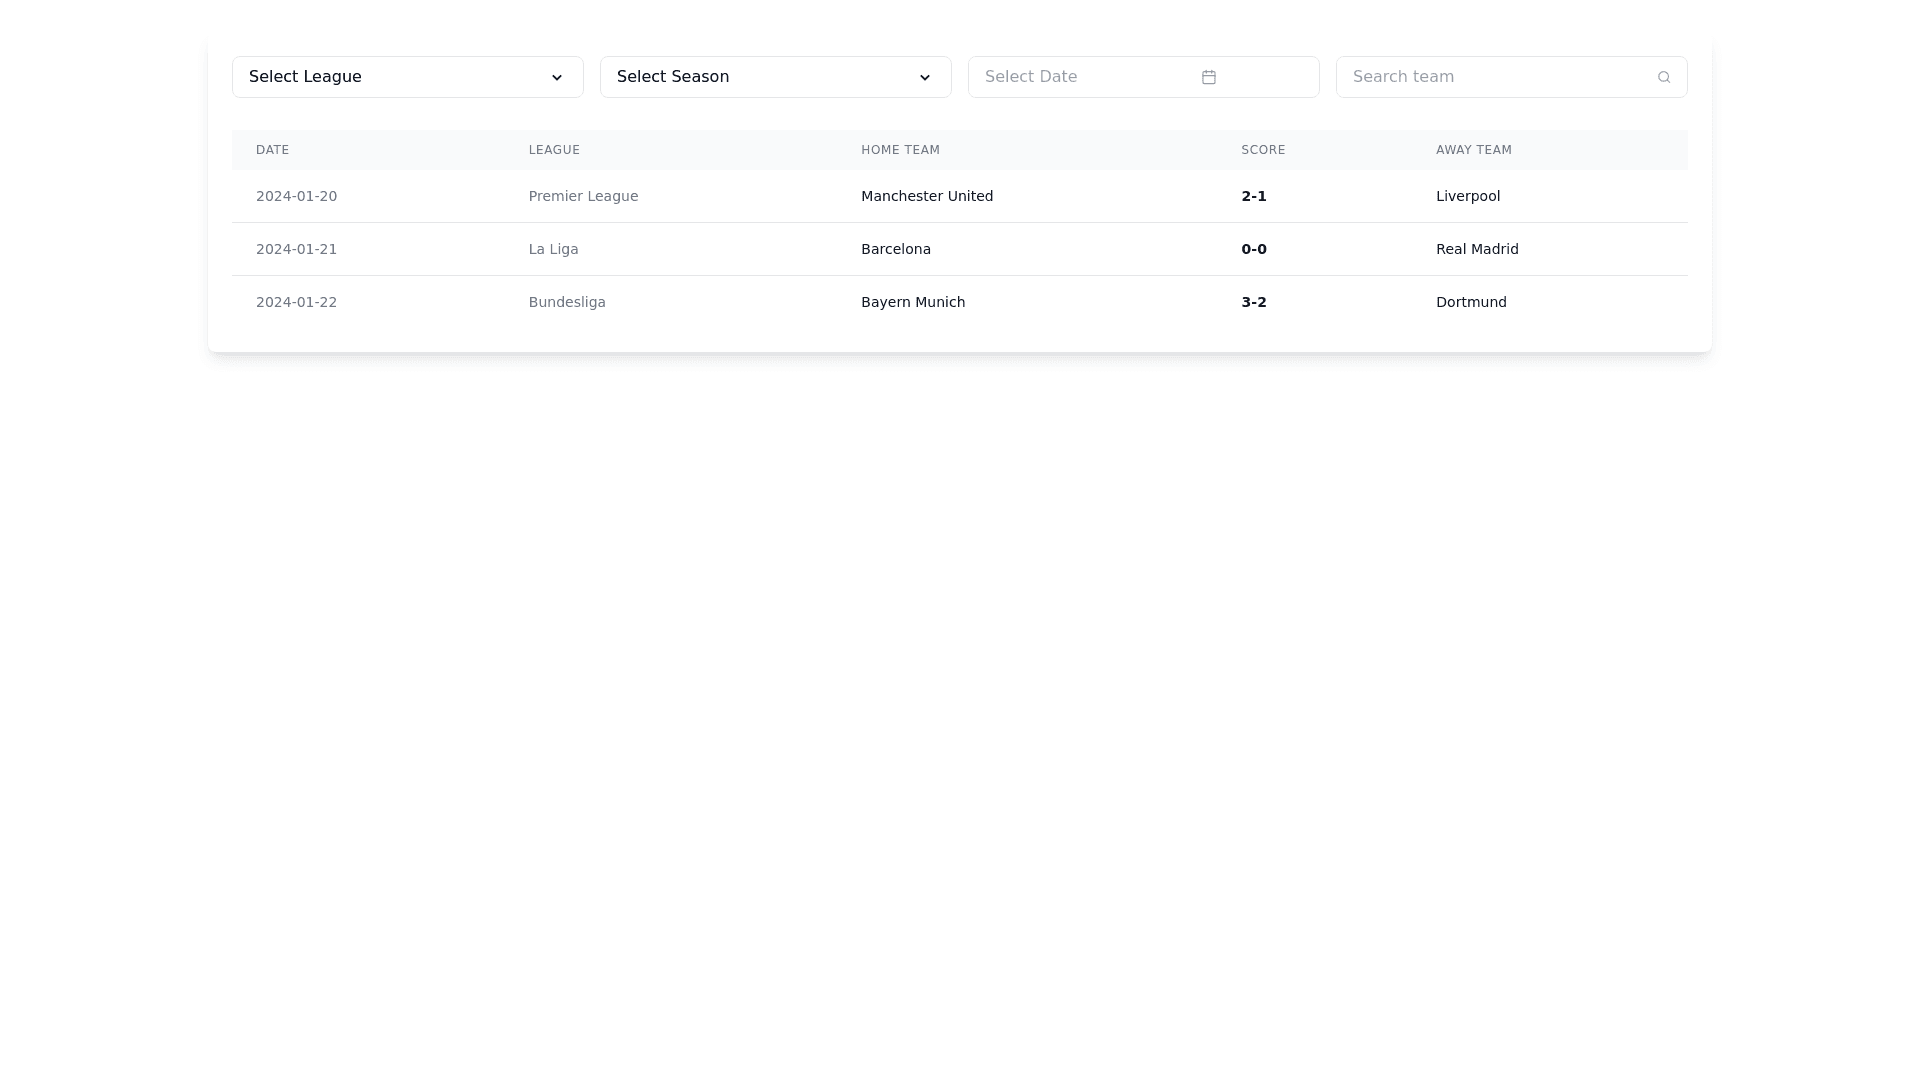Open the Select League dropdown
The image size is (1920, 1080).
406,77
